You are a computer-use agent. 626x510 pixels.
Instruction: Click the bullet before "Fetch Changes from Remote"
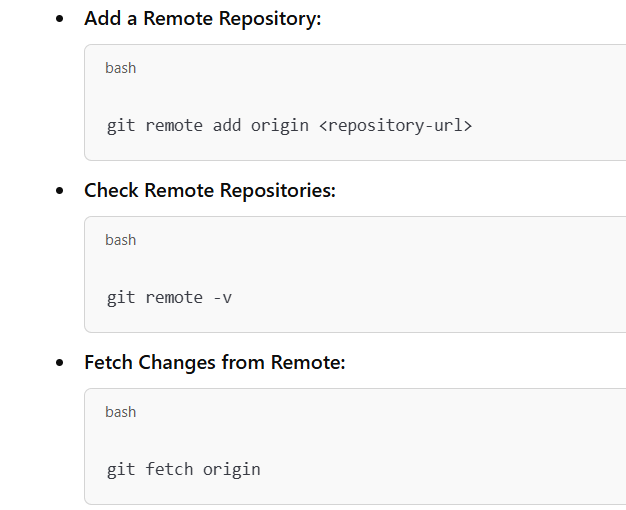click(62, 364)
